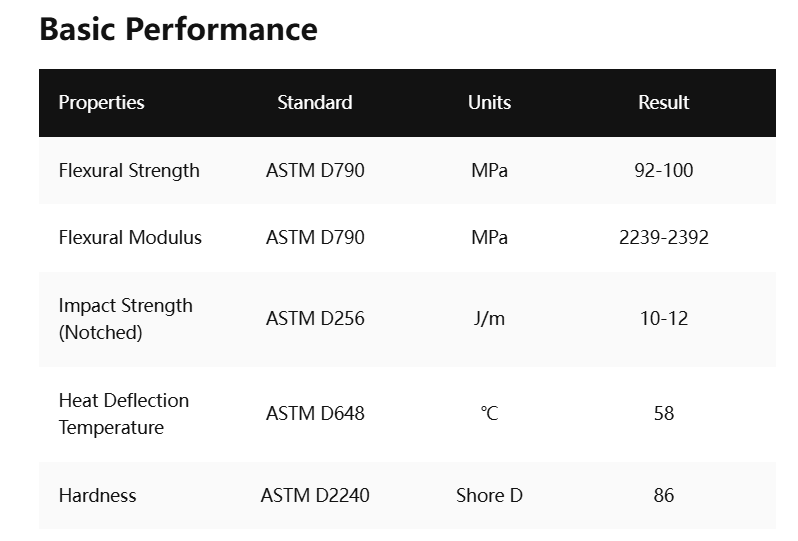The width and height of the screenshot is (798, 541).
Task: Click the 92-100 result value
Action: tap(664, 170)
